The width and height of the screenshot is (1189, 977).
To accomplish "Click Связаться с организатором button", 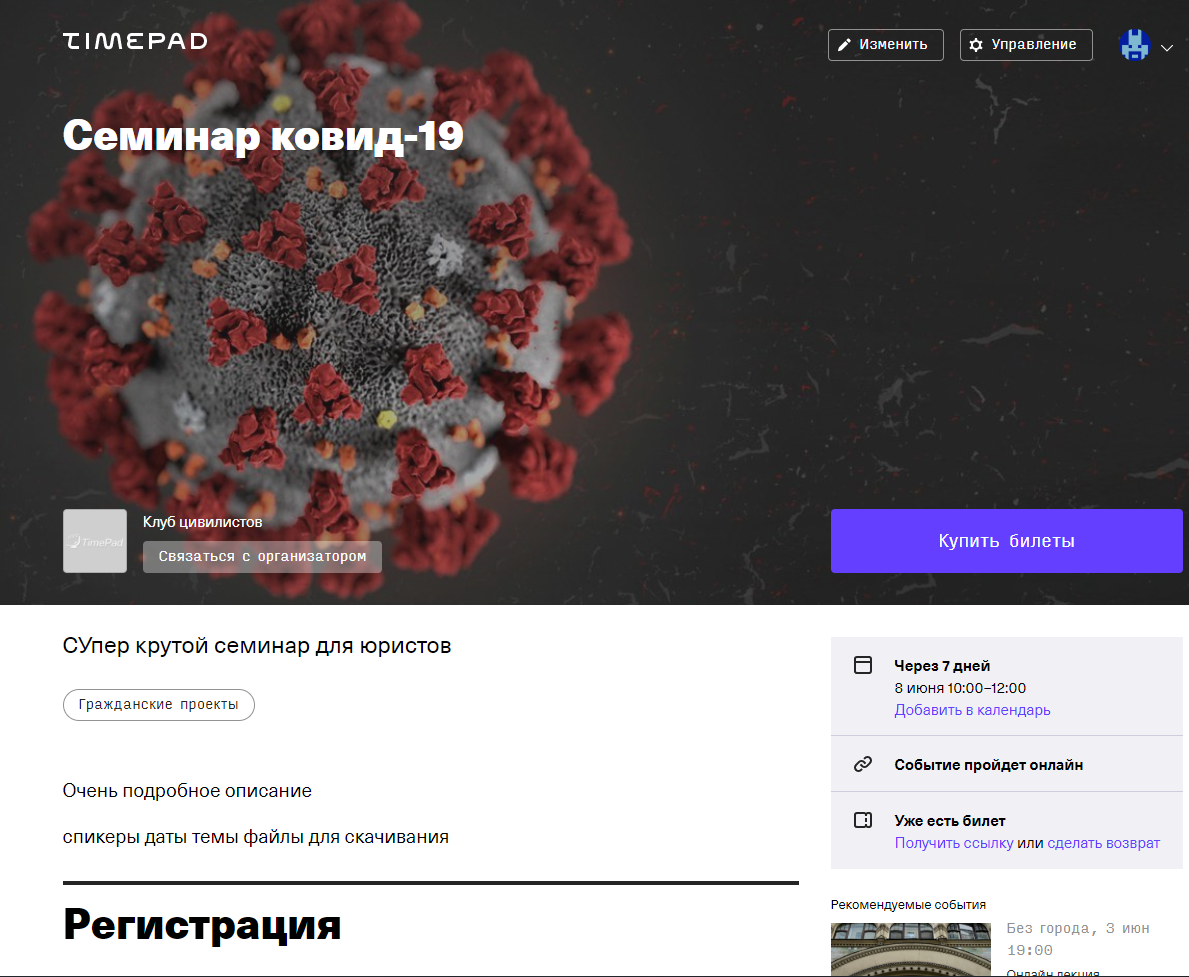I will [x=262, y=557].
